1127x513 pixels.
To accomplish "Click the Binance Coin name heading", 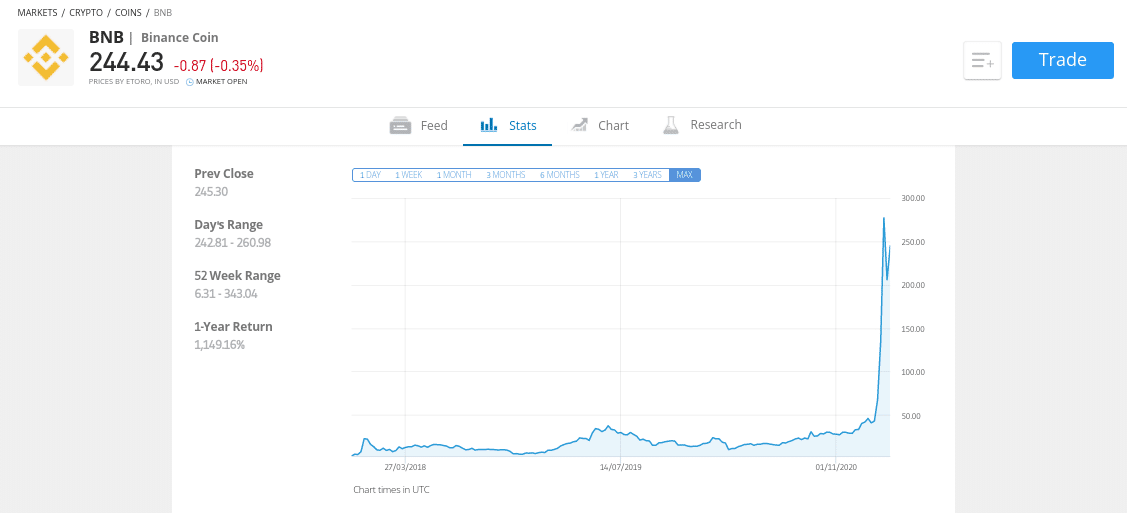I will pos(180,37).
